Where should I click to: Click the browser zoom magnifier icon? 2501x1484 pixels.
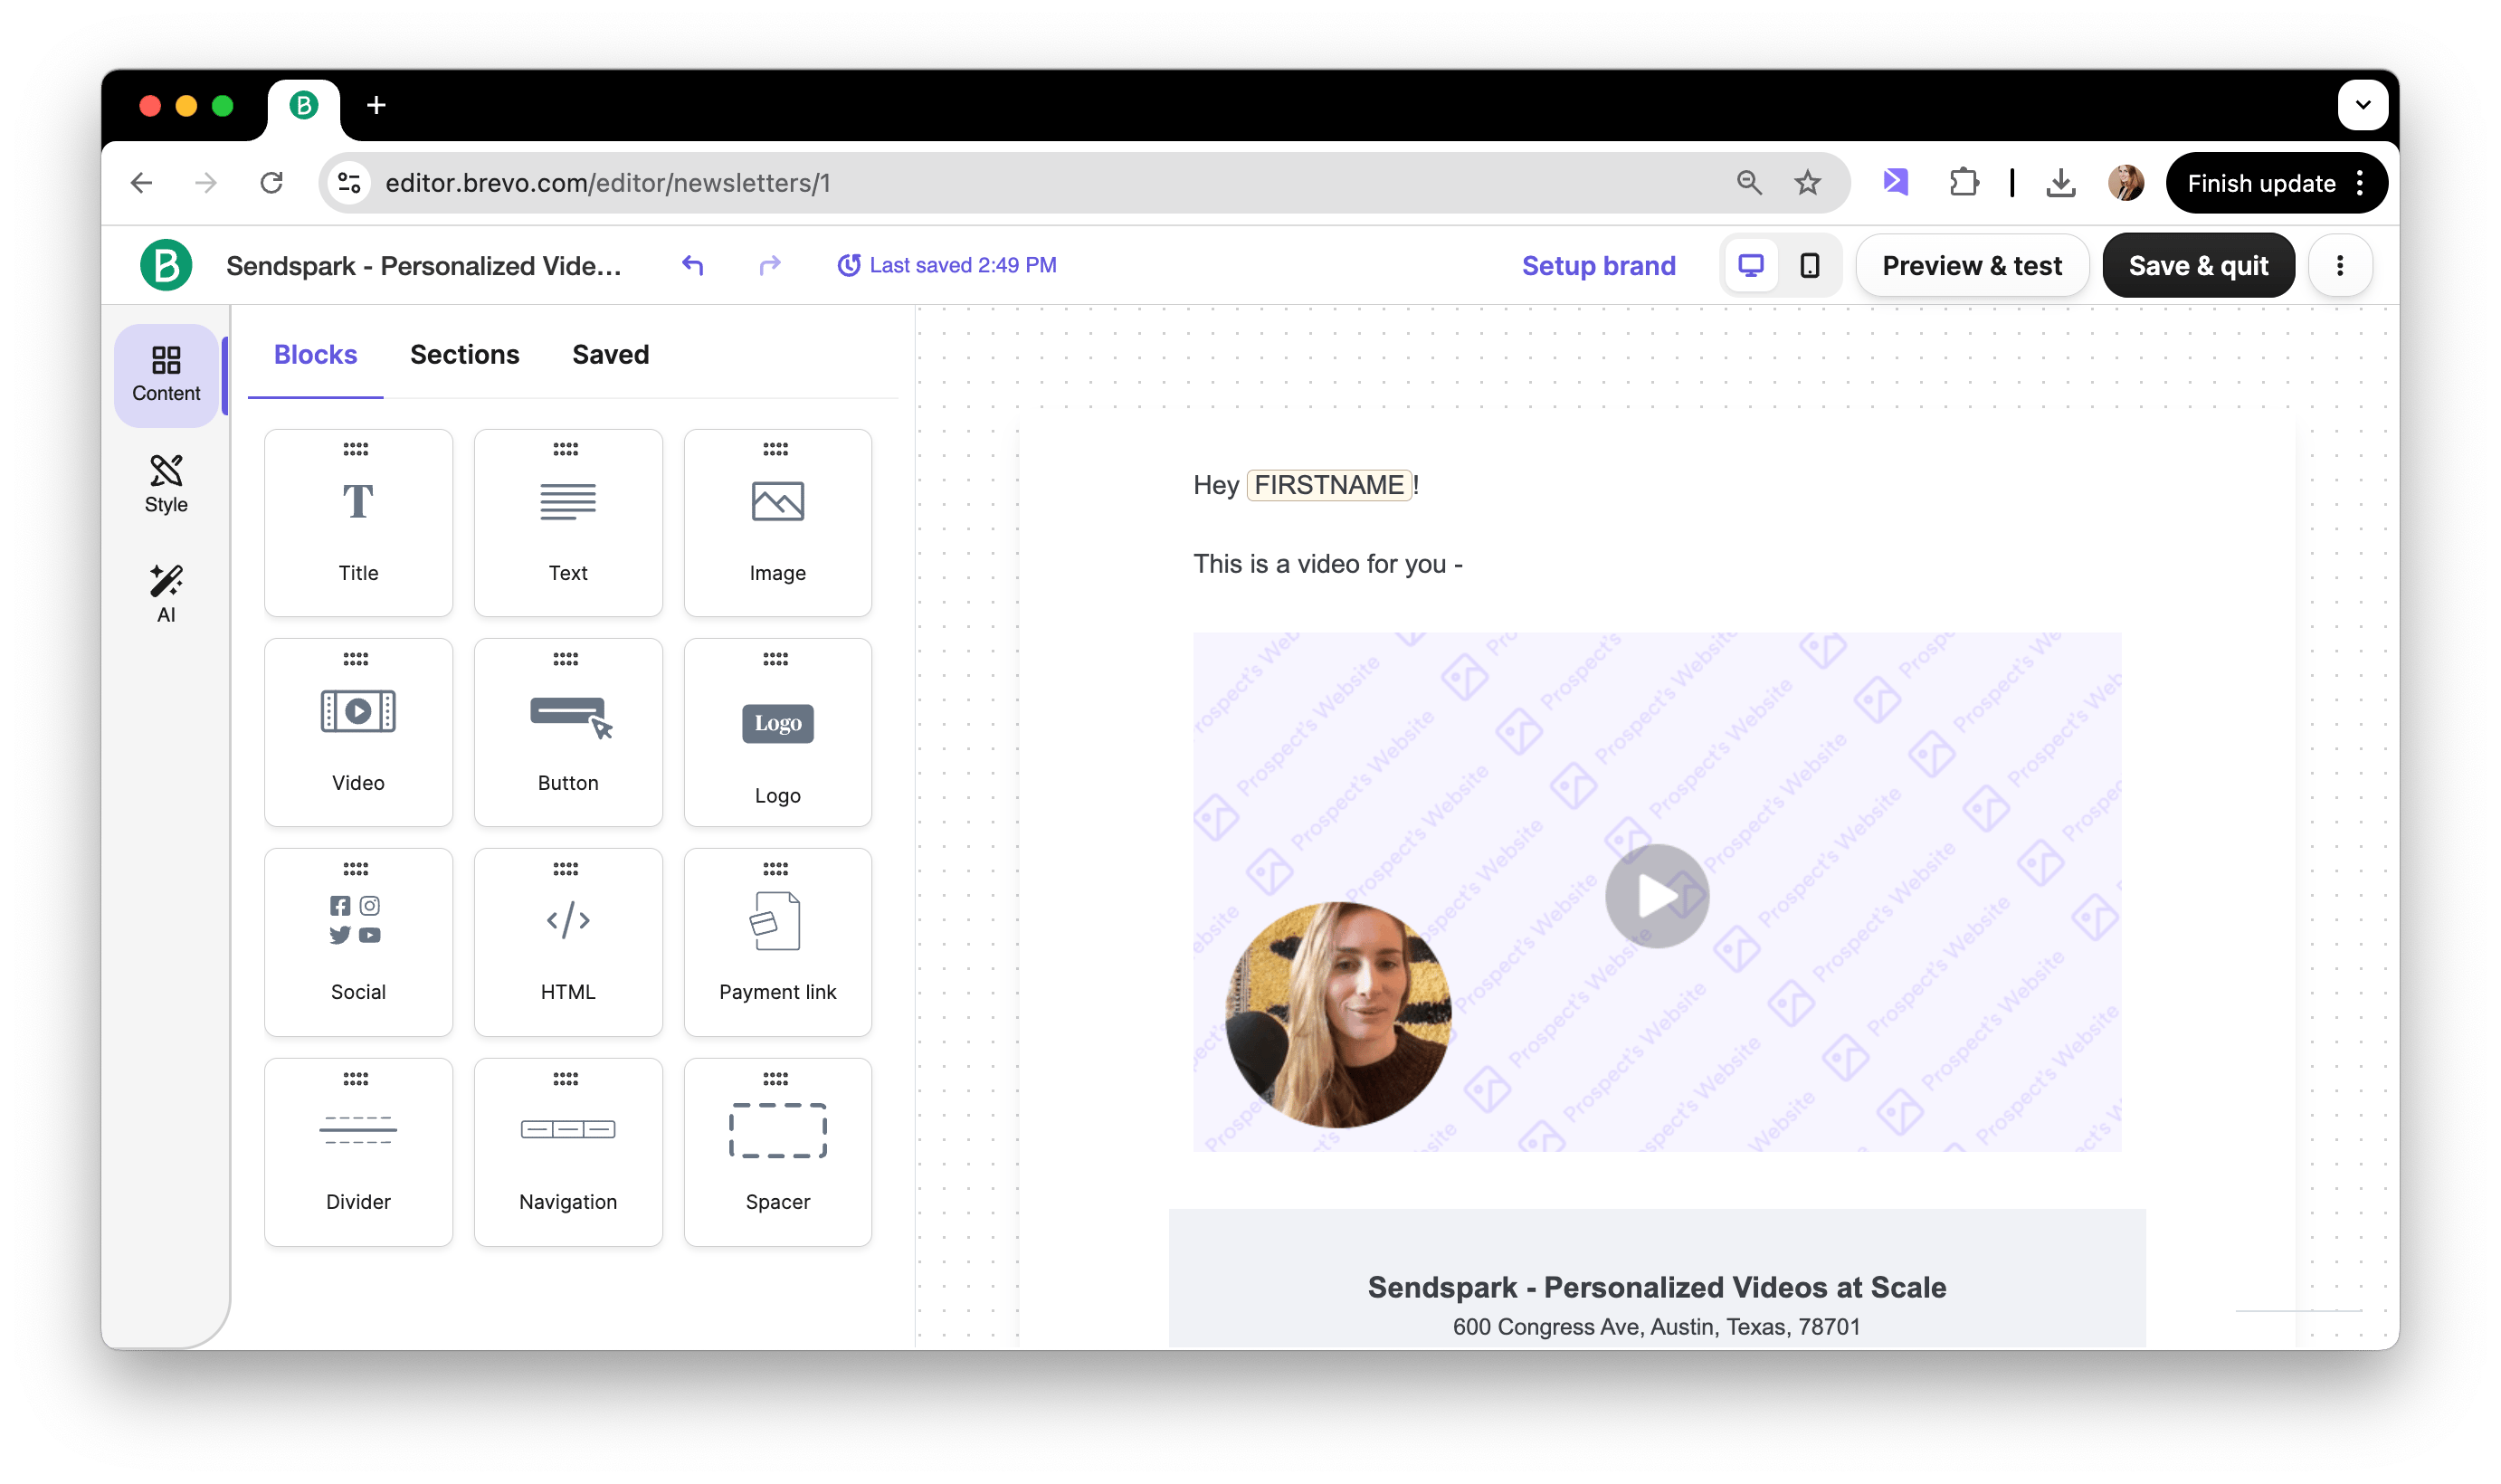pos(1749,183)
